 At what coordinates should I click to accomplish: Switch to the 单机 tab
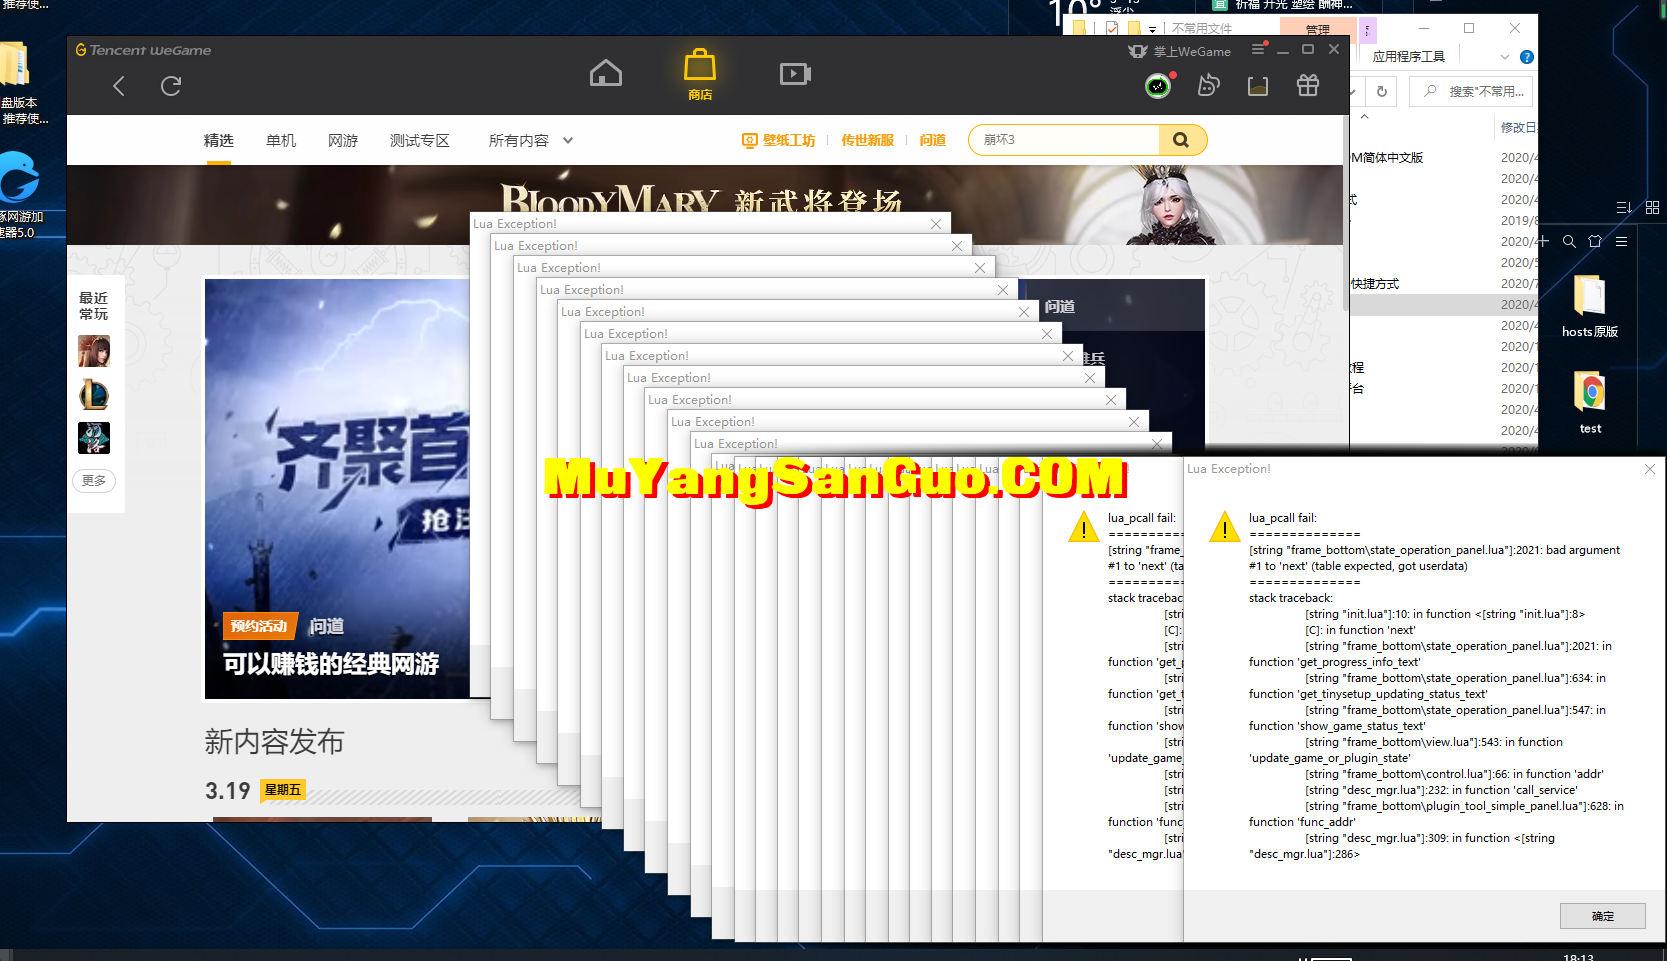tap(281, 141)
